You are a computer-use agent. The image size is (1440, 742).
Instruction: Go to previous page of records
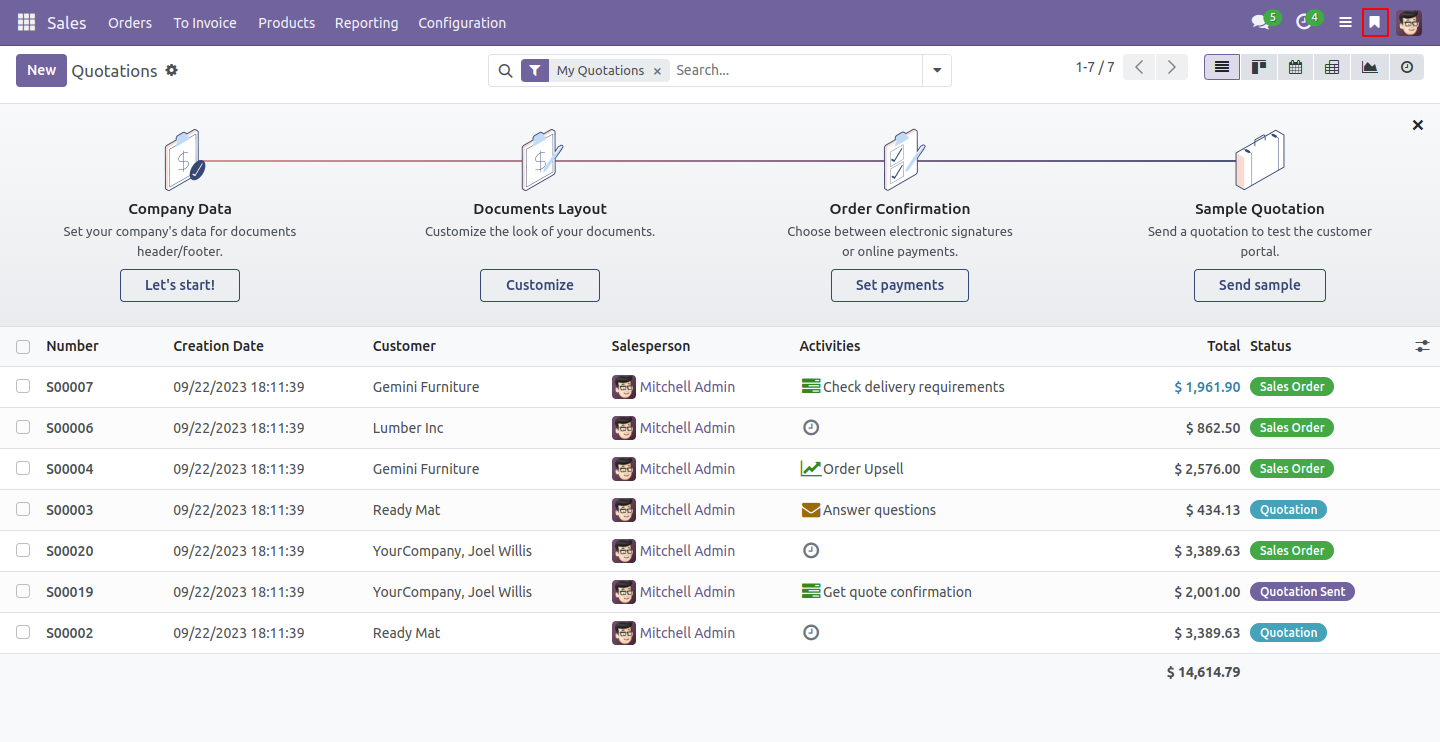[1139, 67]
